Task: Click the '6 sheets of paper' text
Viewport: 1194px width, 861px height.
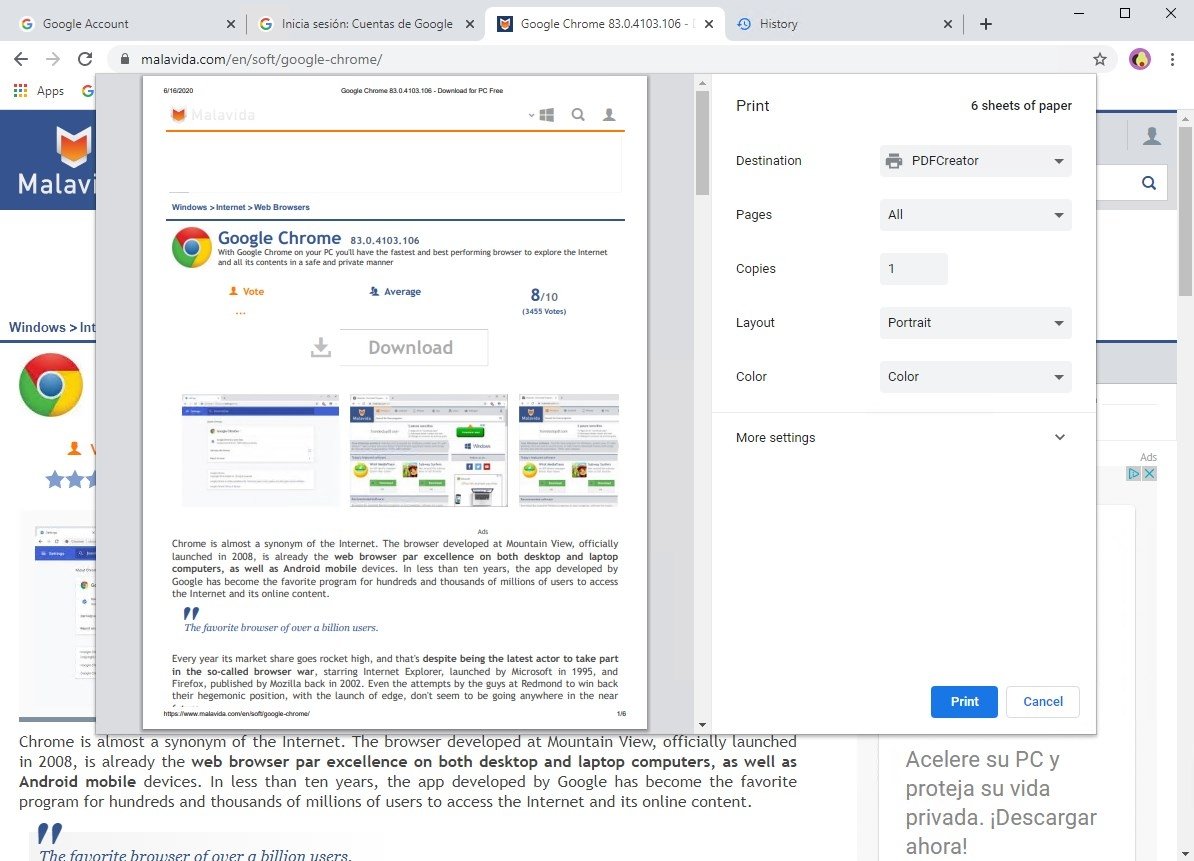Action: [x=1020, y=106]
